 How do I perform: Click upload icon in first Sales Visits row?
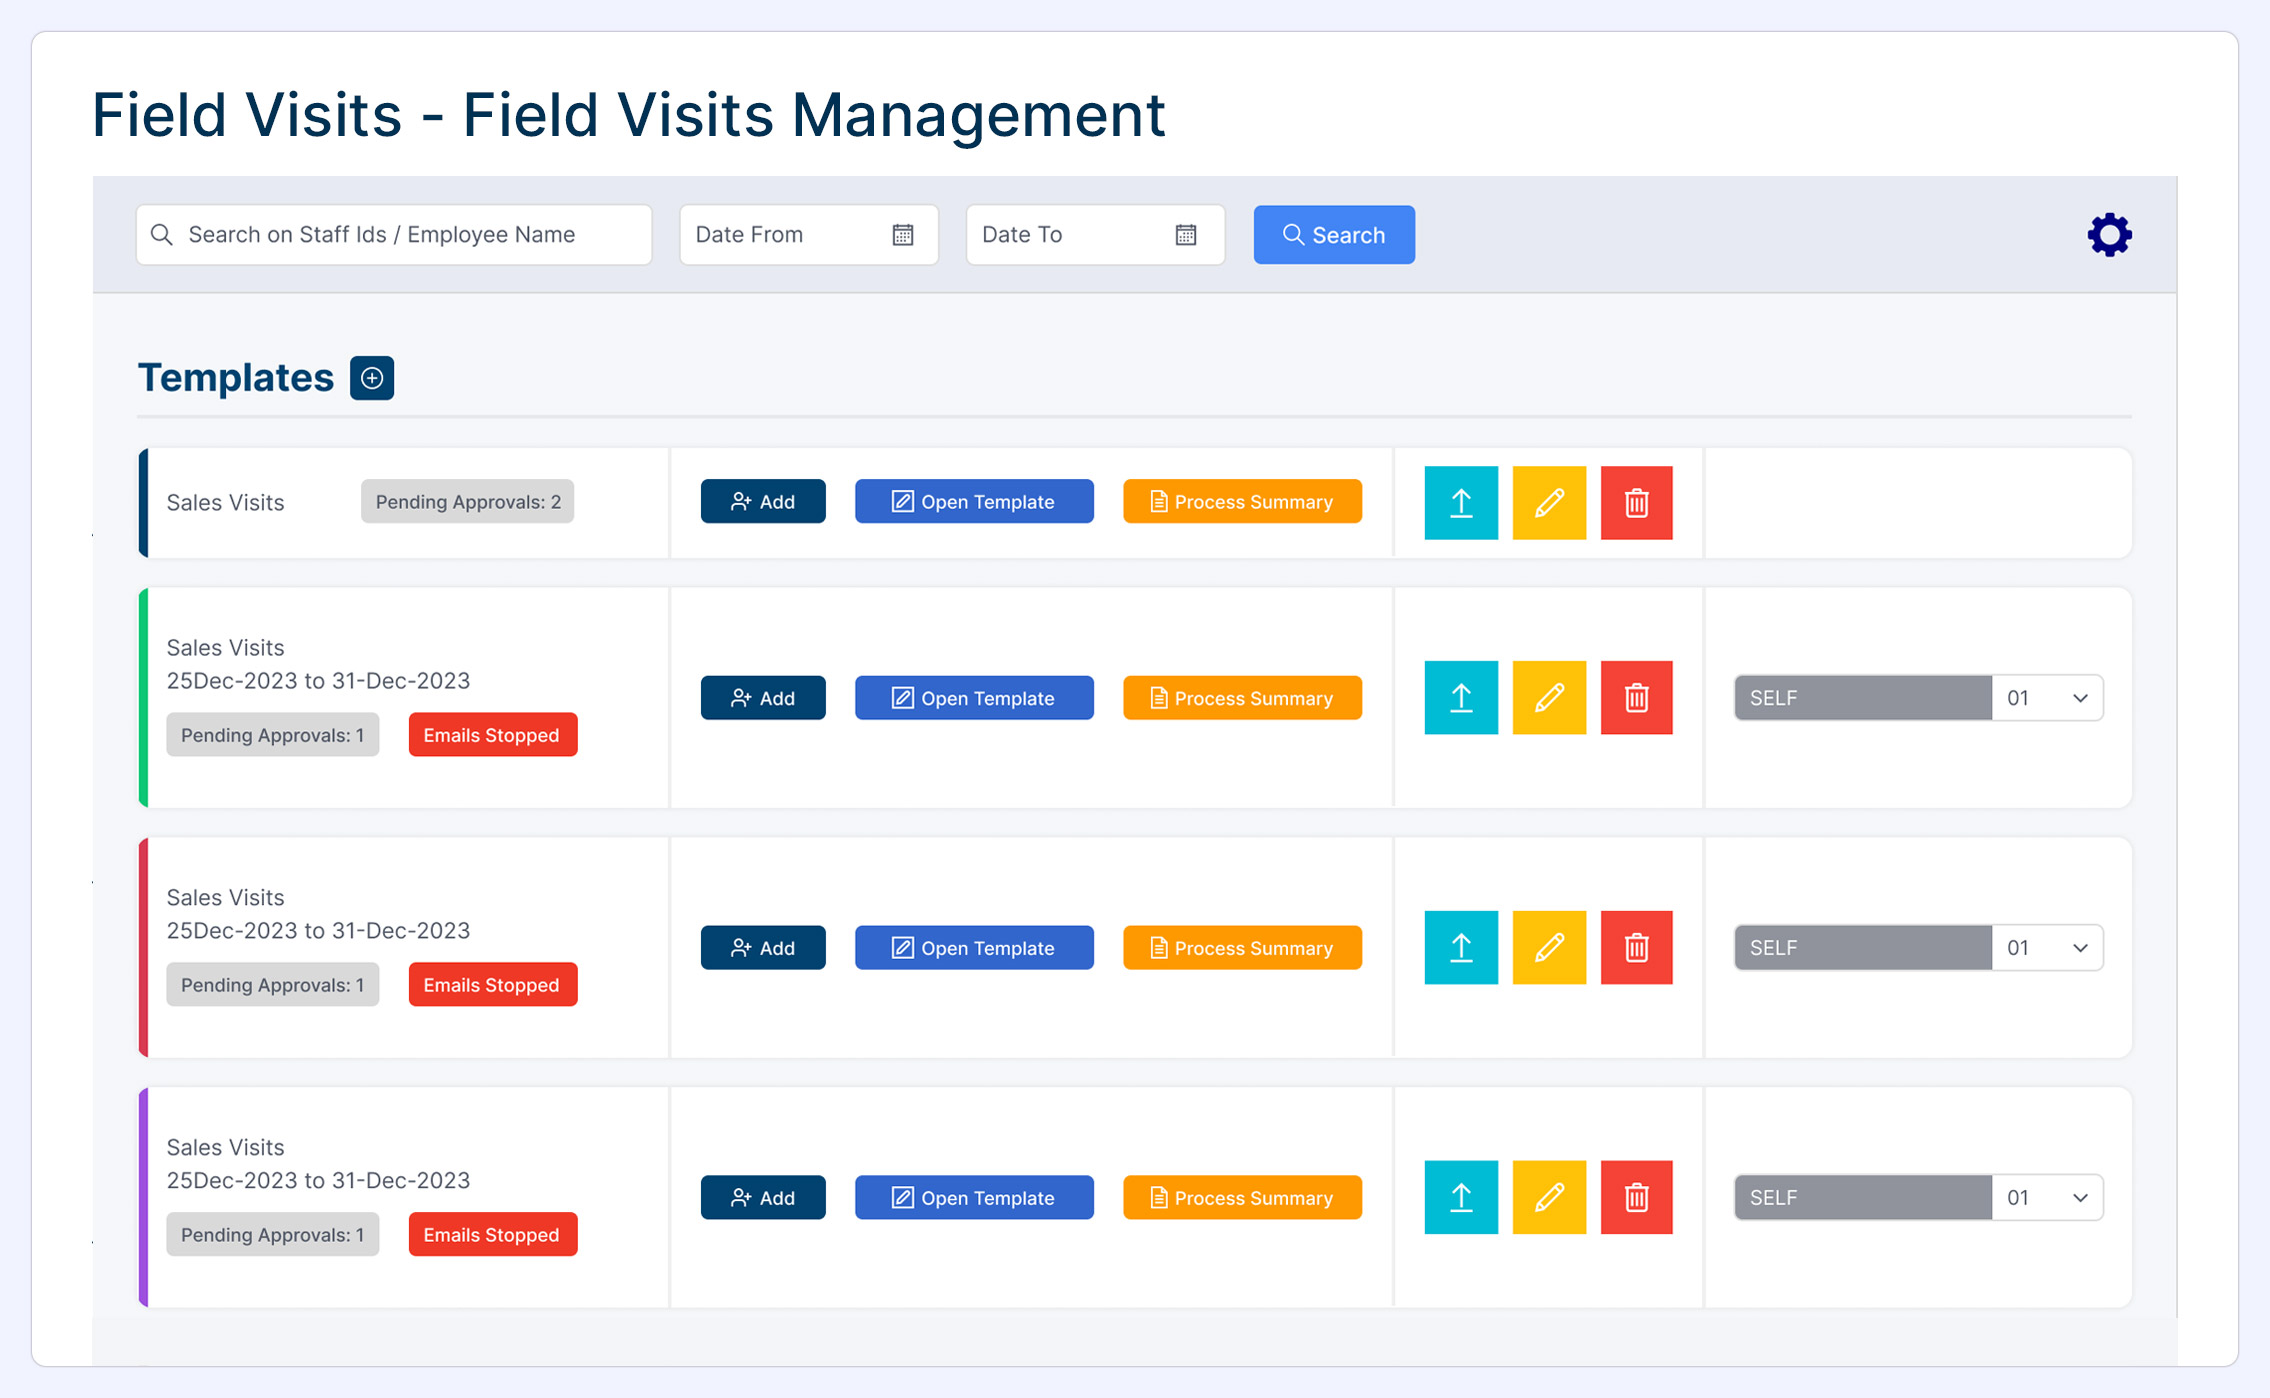point(1460,502)
